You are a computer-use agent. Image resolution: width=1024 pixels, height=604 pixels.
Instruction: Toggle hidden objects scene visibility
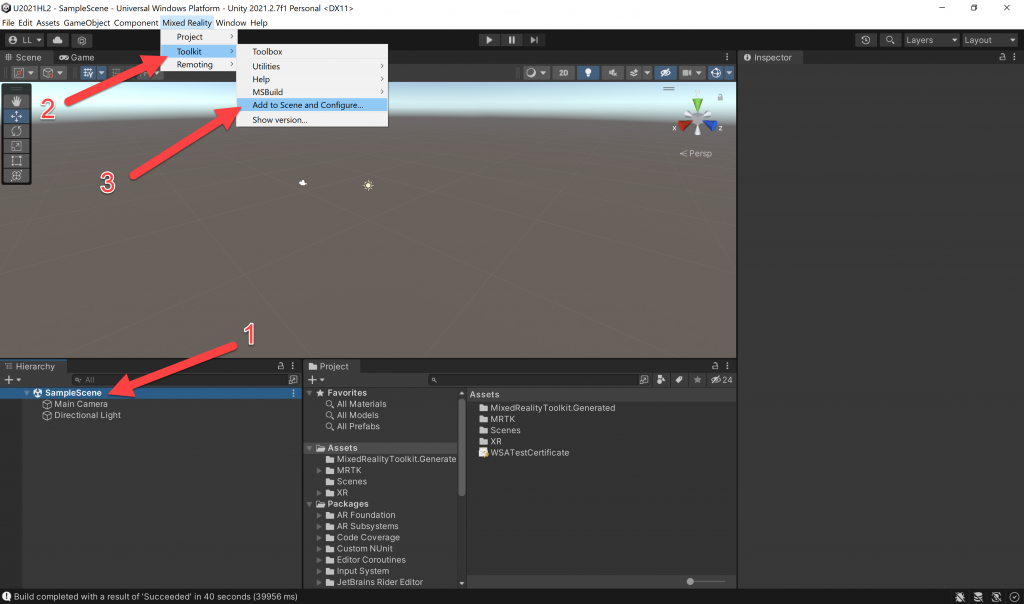665,73
